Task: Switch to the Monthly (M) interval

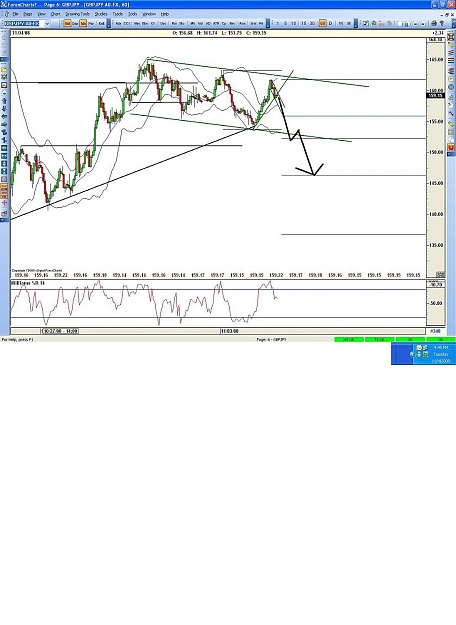Action: [349, 24]
